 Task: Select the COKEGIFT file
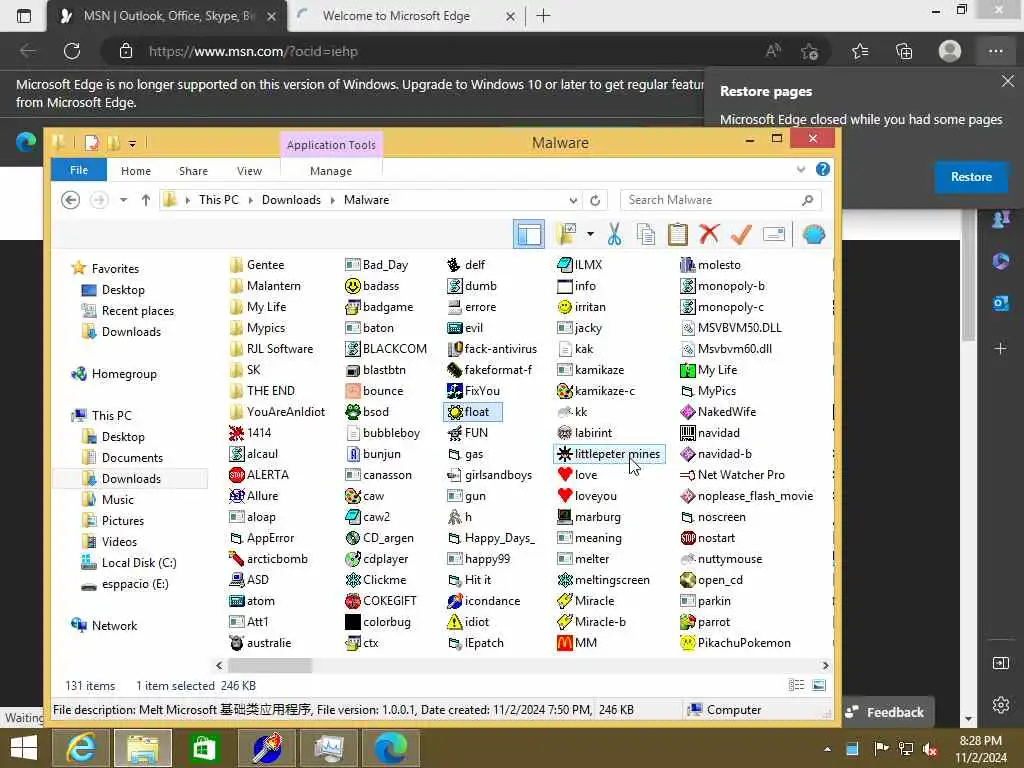point(381,601)
